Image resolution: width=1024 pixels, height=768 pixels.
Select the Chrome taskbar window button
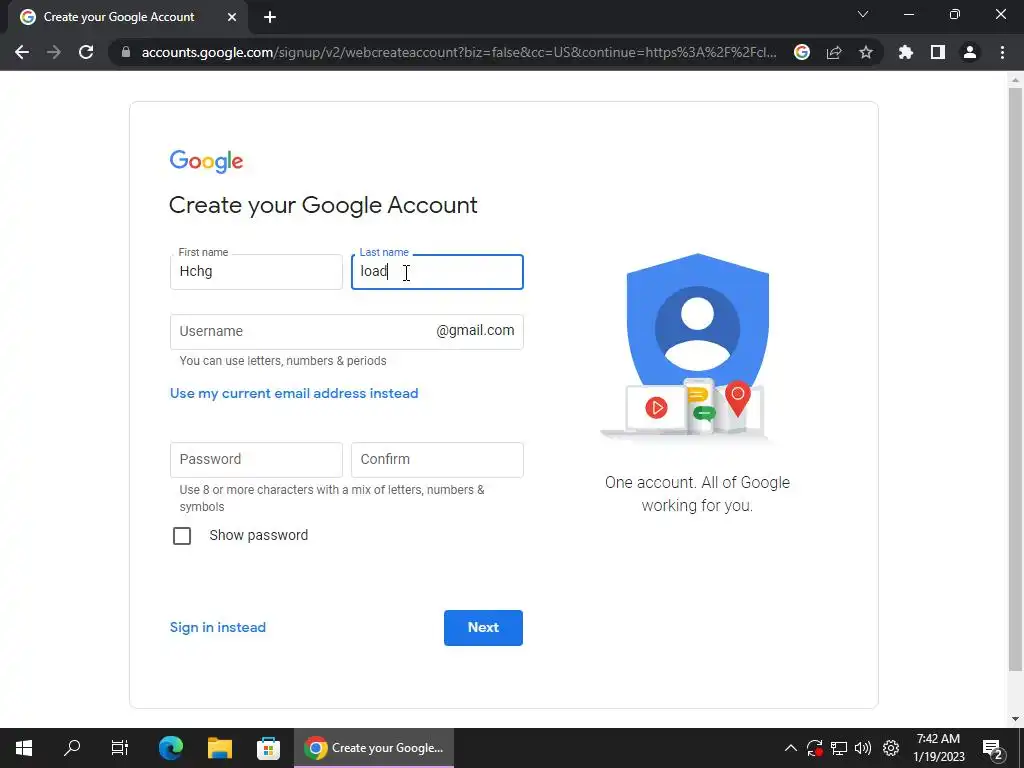click(x=374, y=748)
